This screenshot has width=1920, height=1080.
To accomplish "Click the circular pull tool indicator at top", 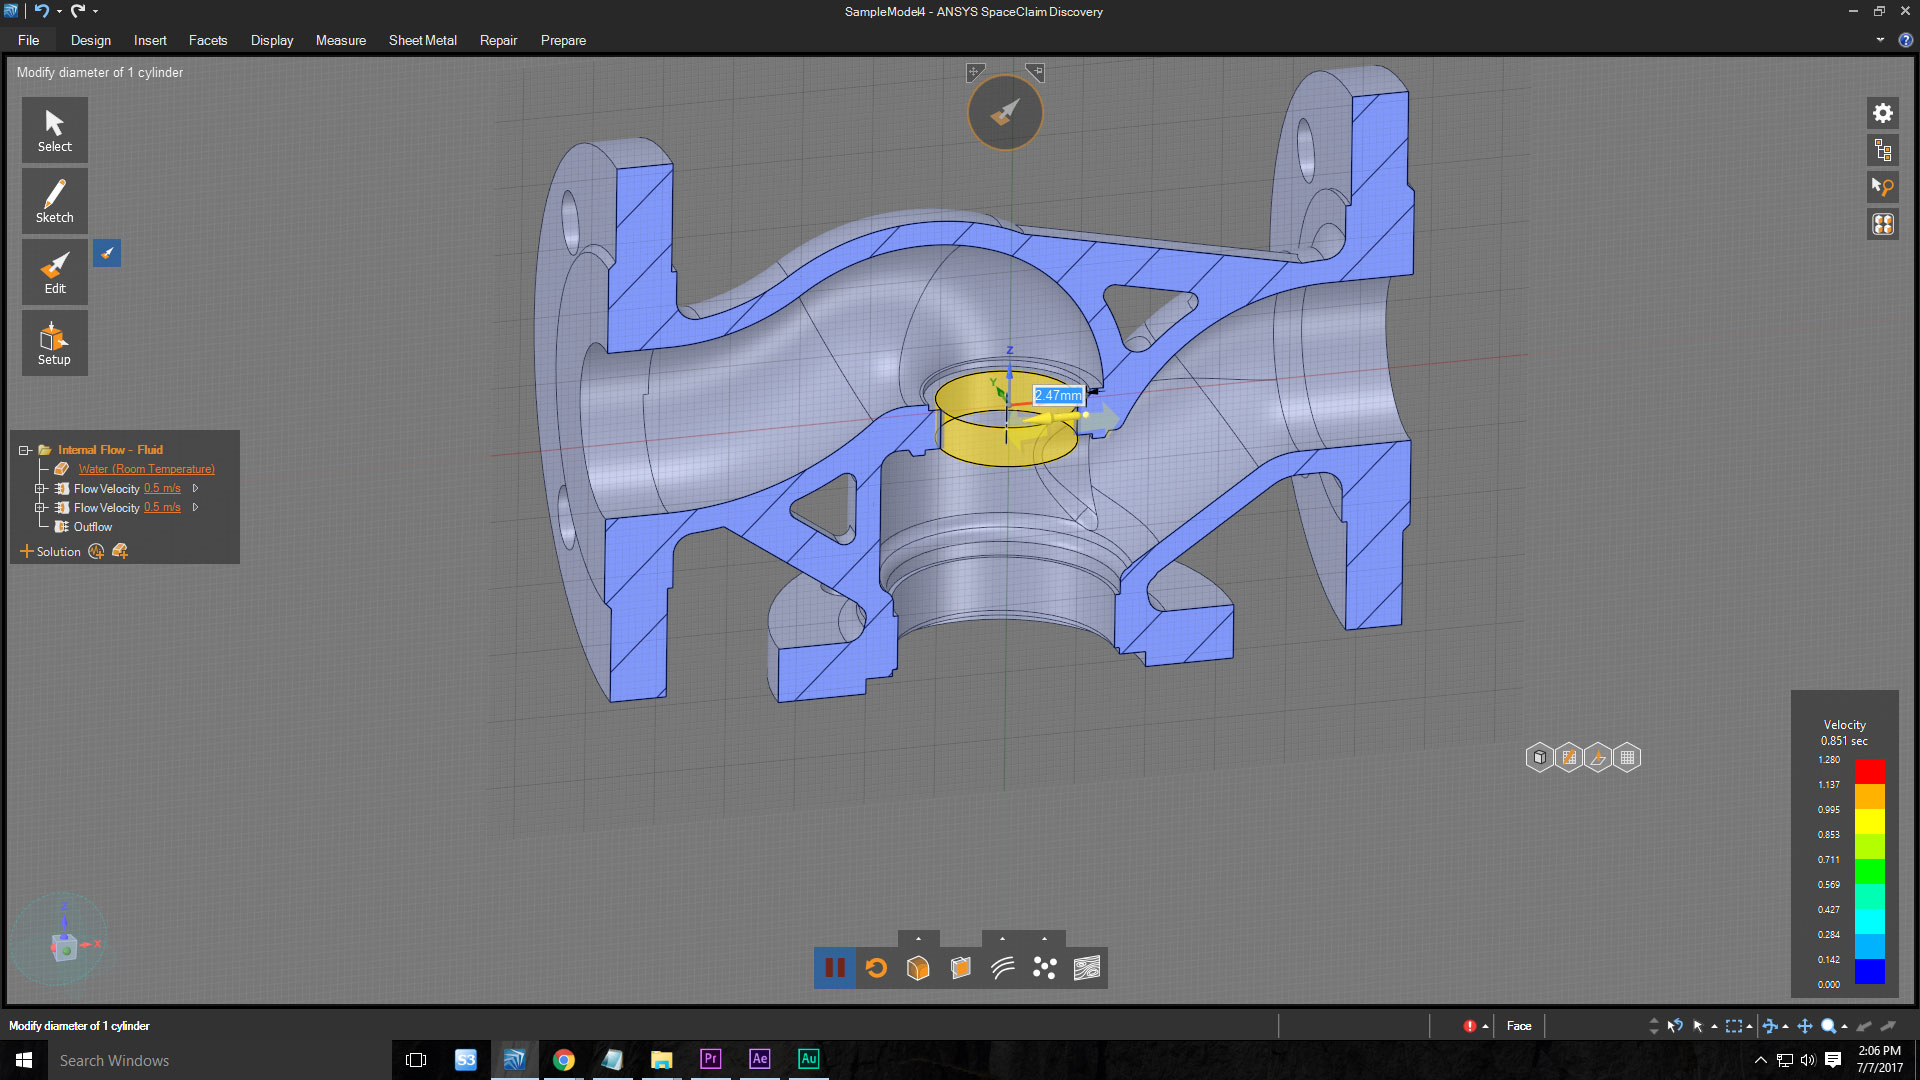I will pyautogui.click(x=1005, y=112).
